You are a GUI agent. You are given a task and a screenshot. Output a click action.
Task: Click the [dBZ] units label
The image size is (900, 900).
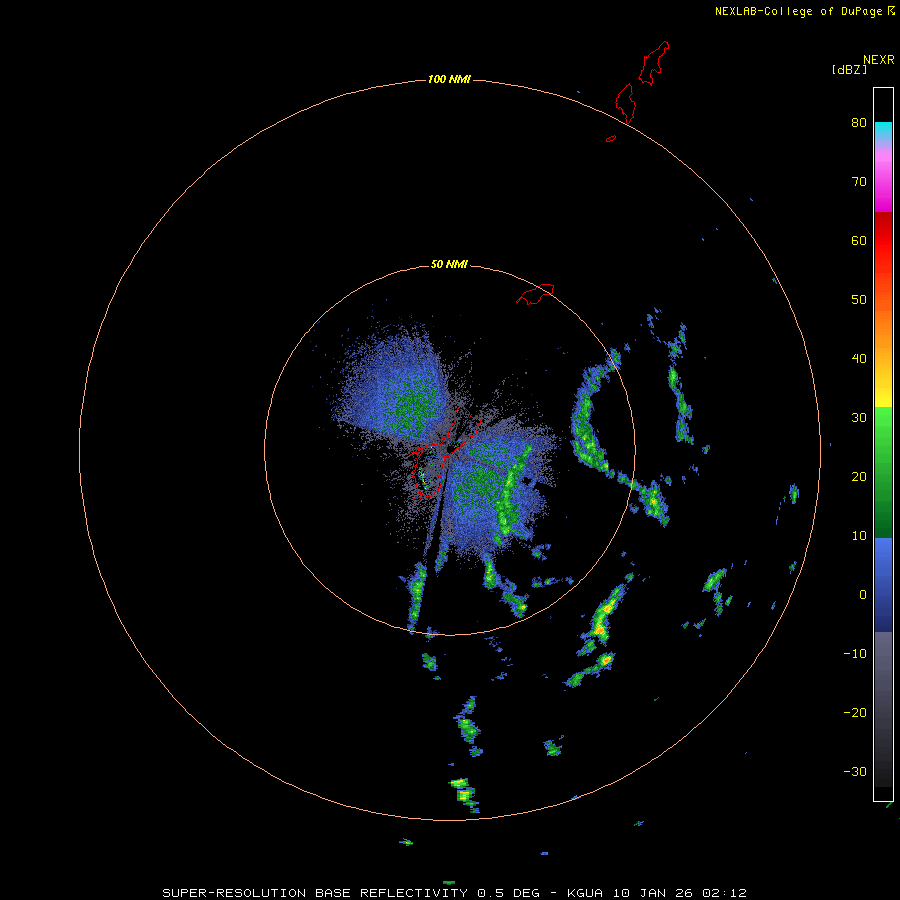click(849, 70)
